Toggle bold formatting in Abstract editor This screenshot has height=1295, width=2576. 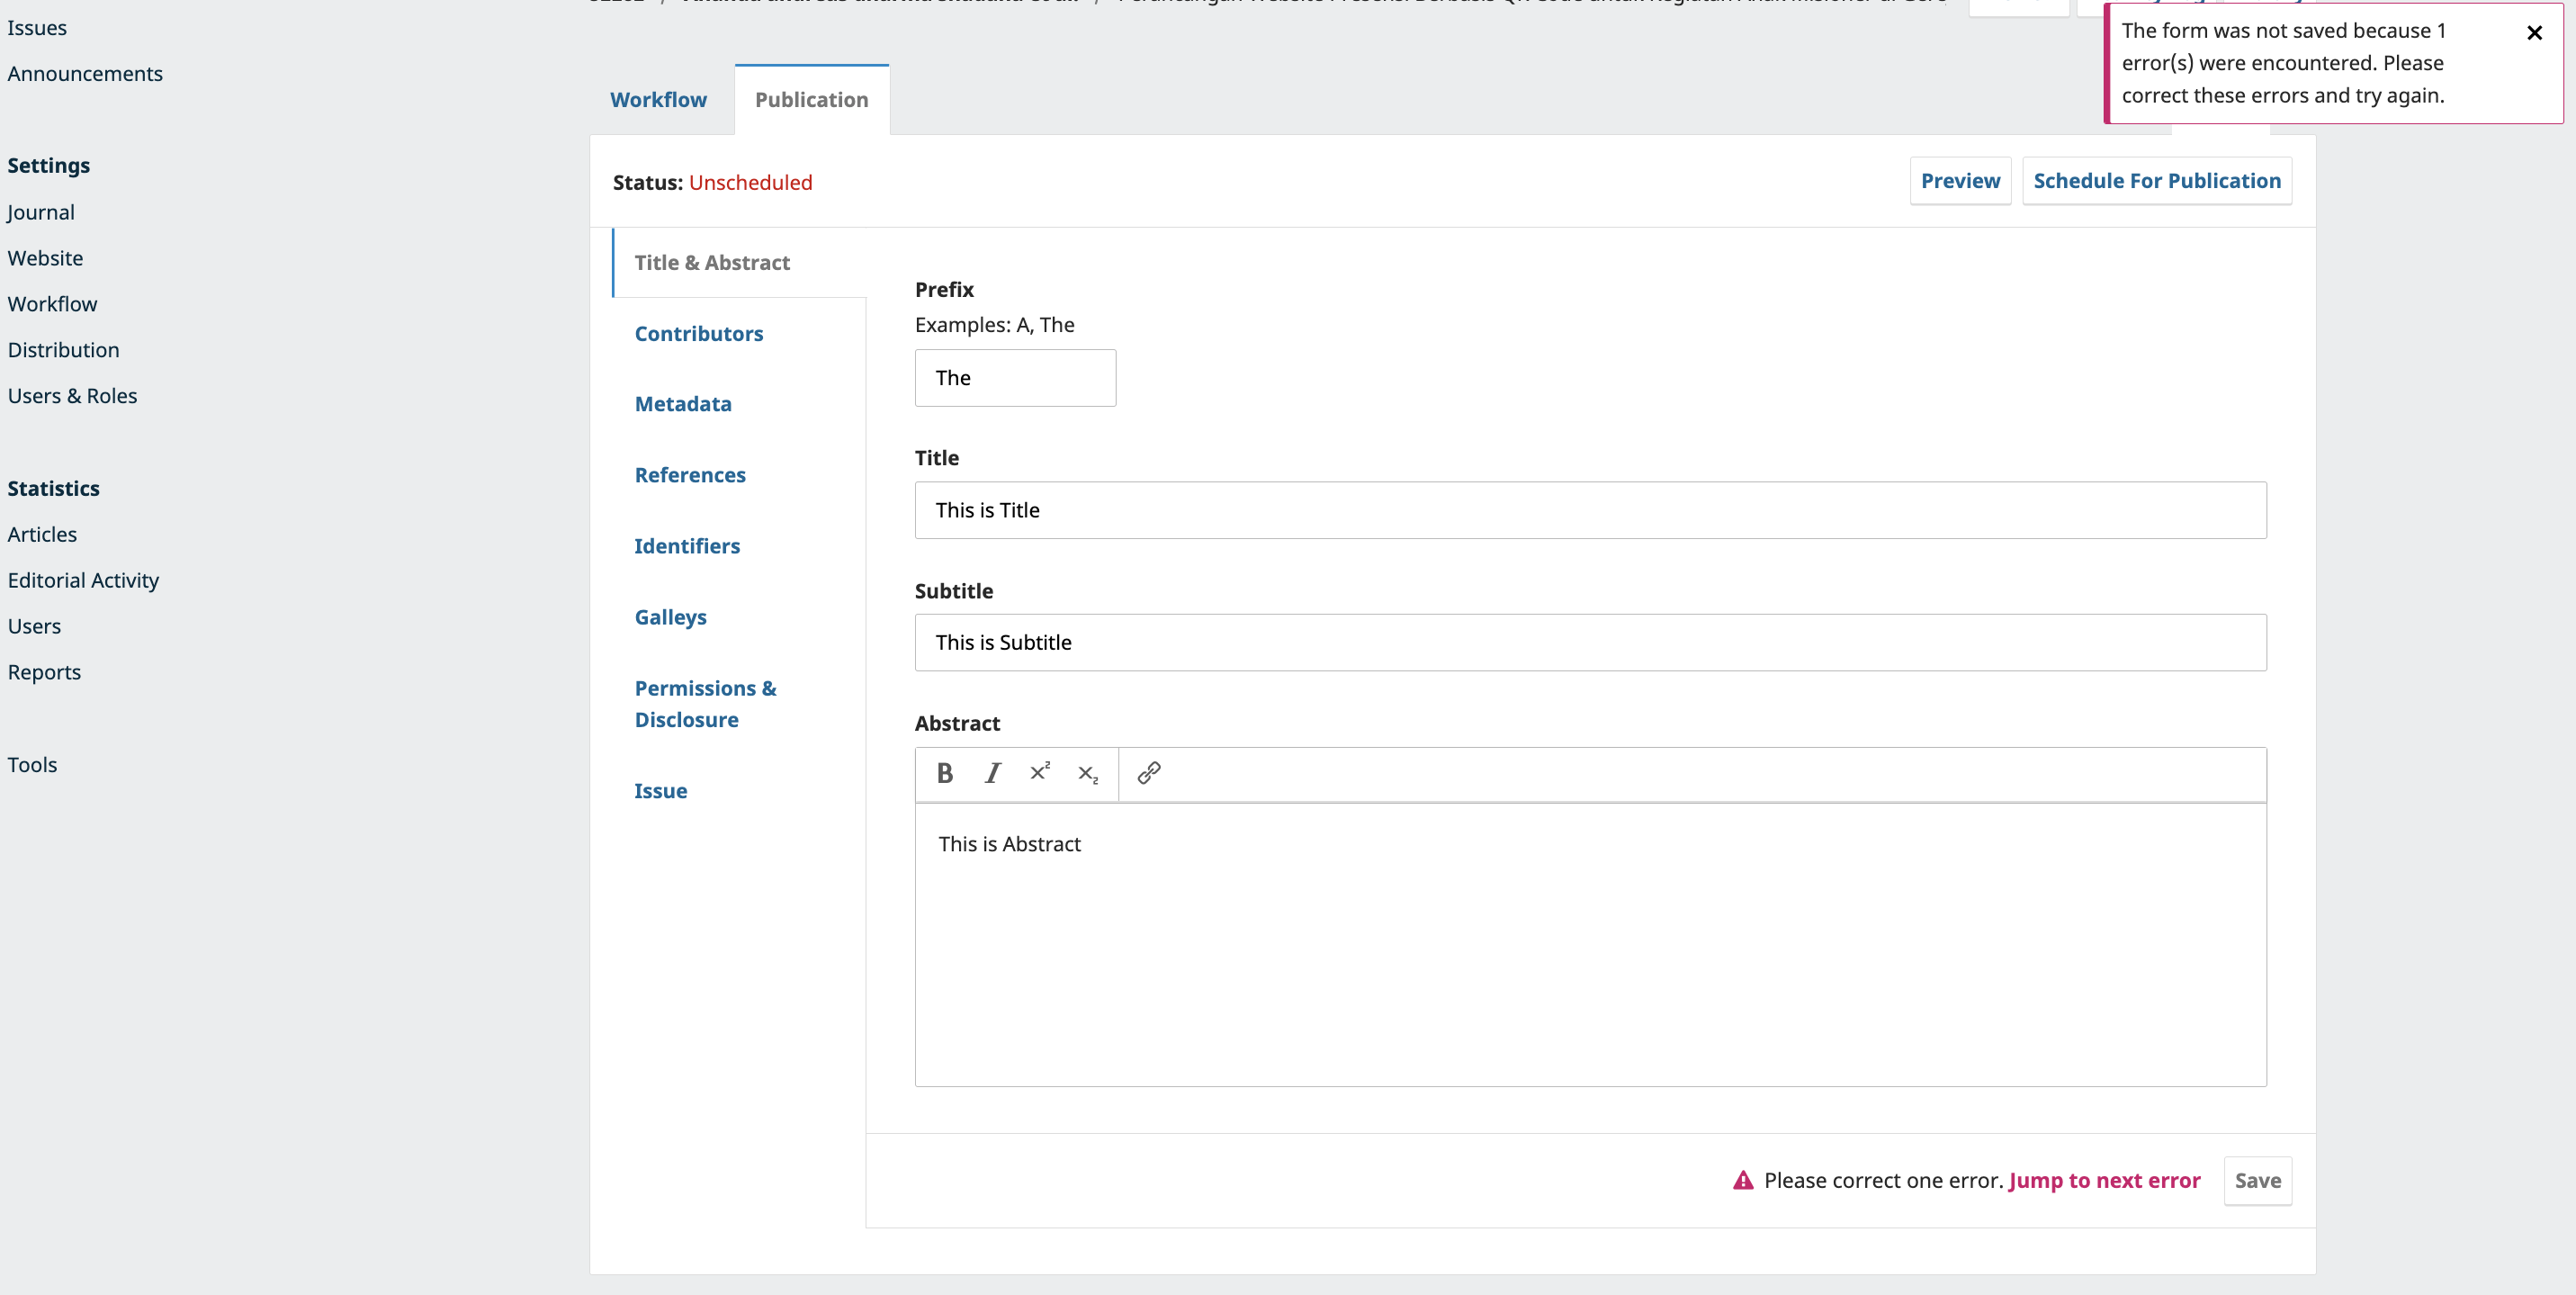(x=944, y=773)
